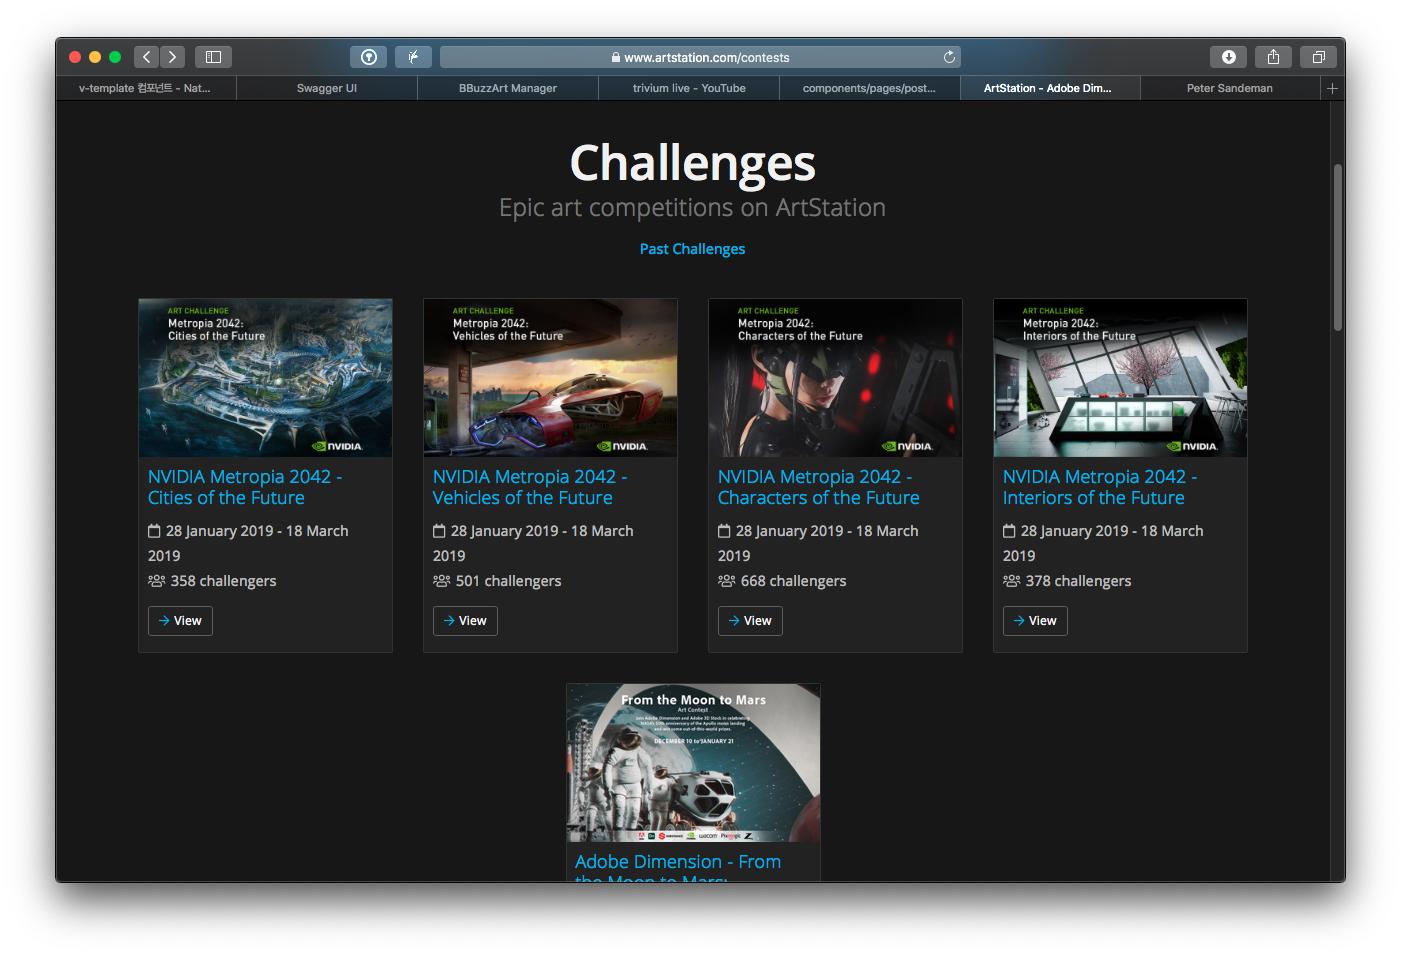This screenshot has width=1401, height=956.
Task: Click the 358 challengers text
Action: tap(223, 581)
